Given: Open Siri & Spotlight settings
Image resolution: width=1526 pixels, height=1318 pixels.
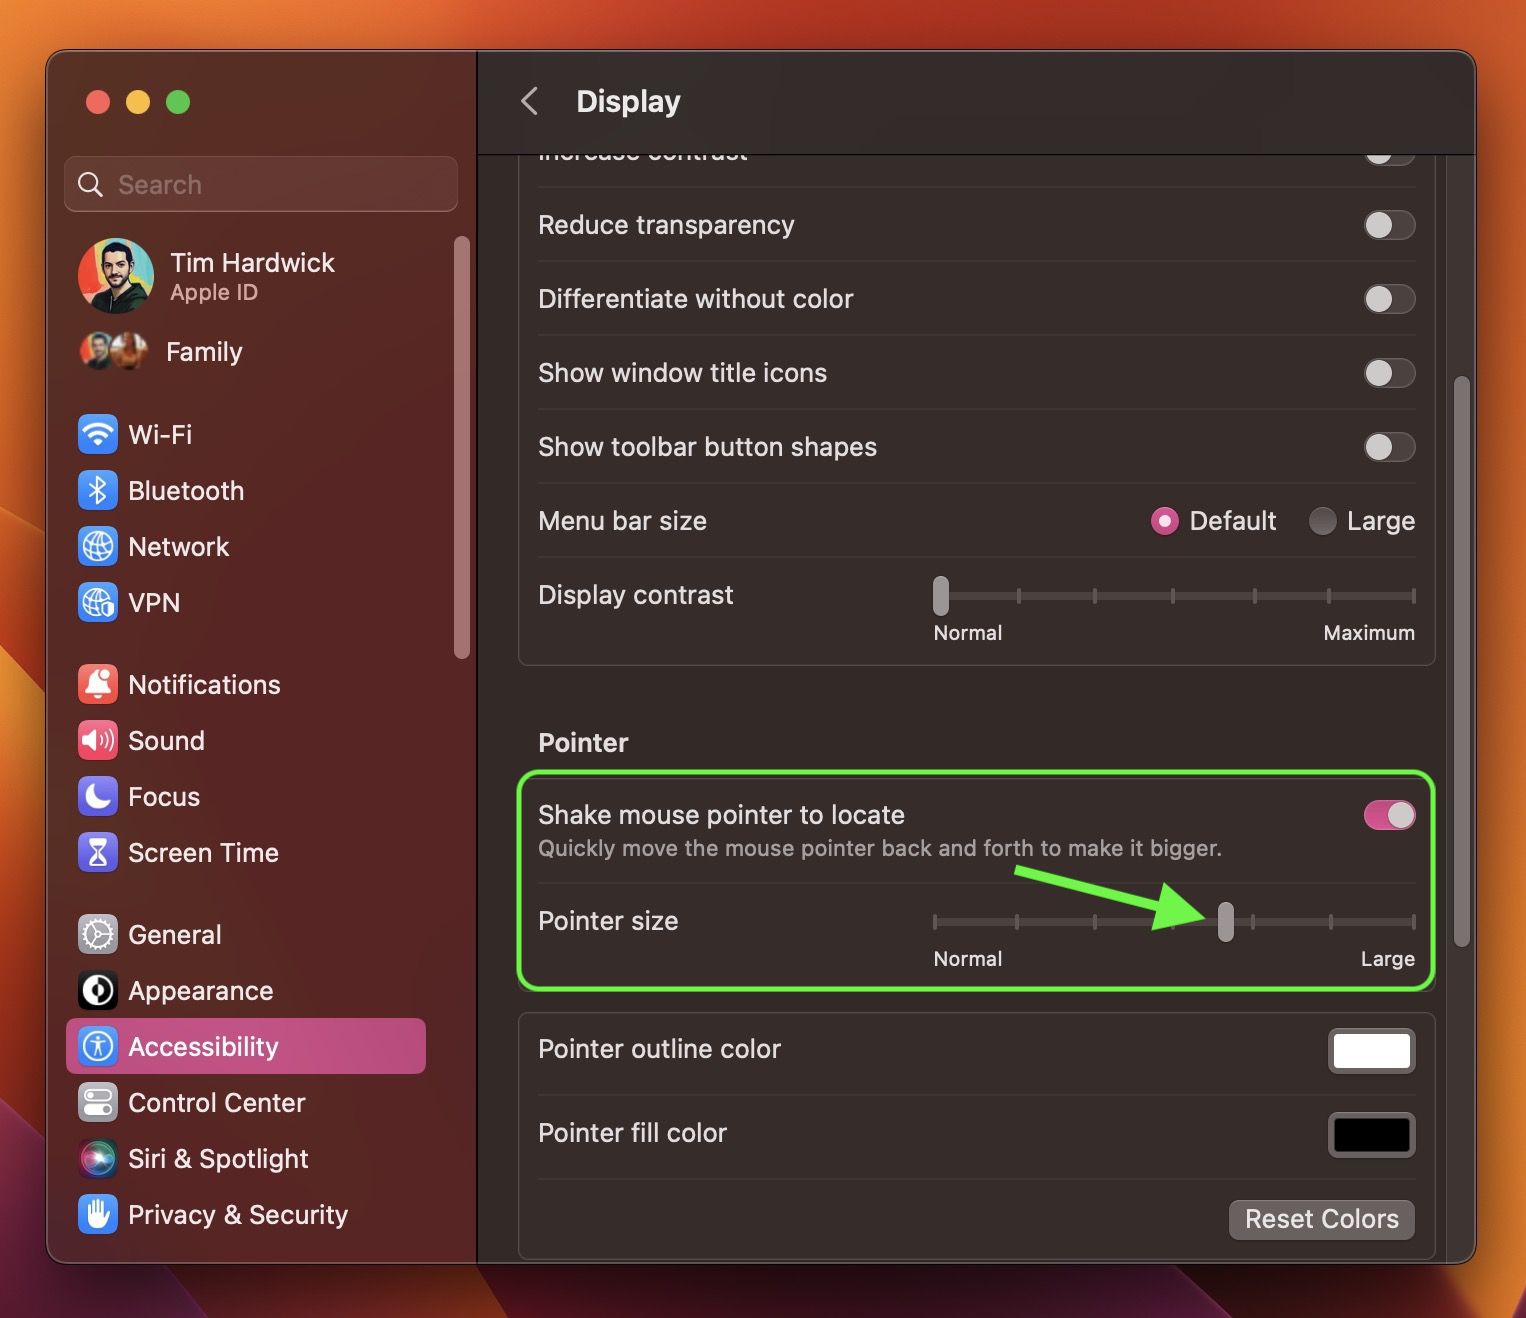Looking at the screenshot, I should tap(98, 1158).
